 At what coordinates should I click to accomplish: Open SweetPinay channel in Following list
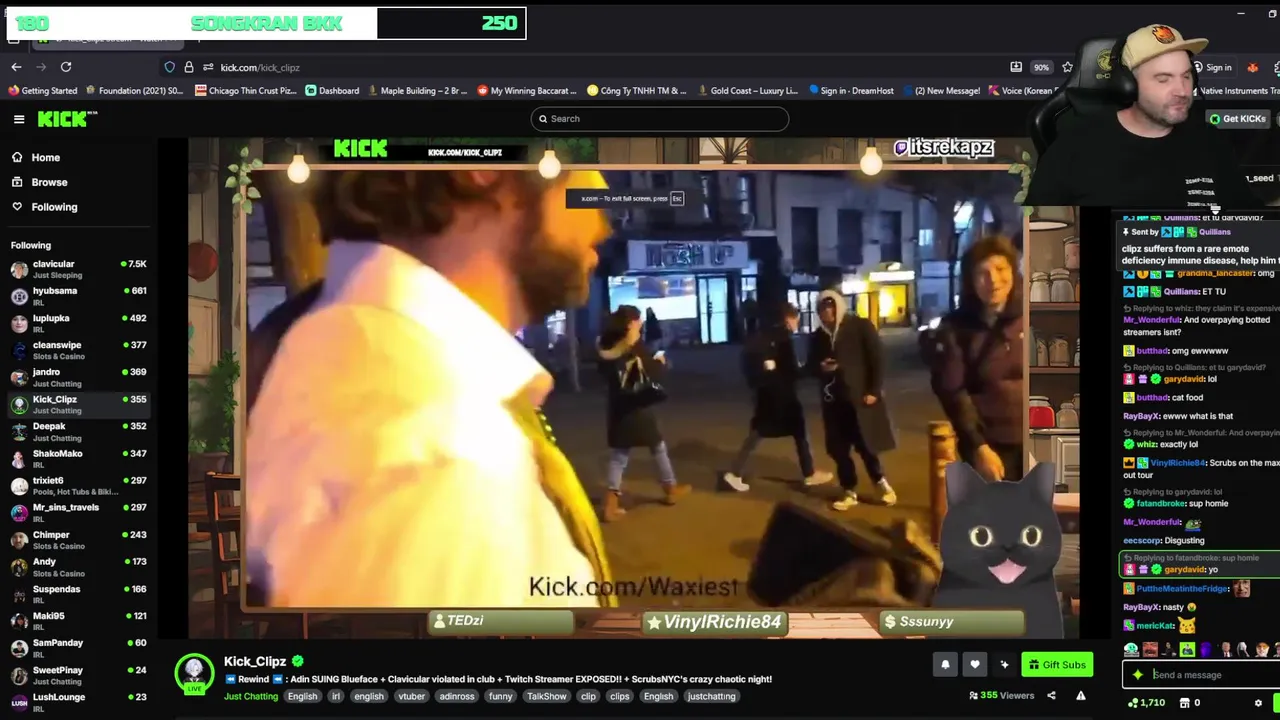pyautogui.click(x=78, y=675)
